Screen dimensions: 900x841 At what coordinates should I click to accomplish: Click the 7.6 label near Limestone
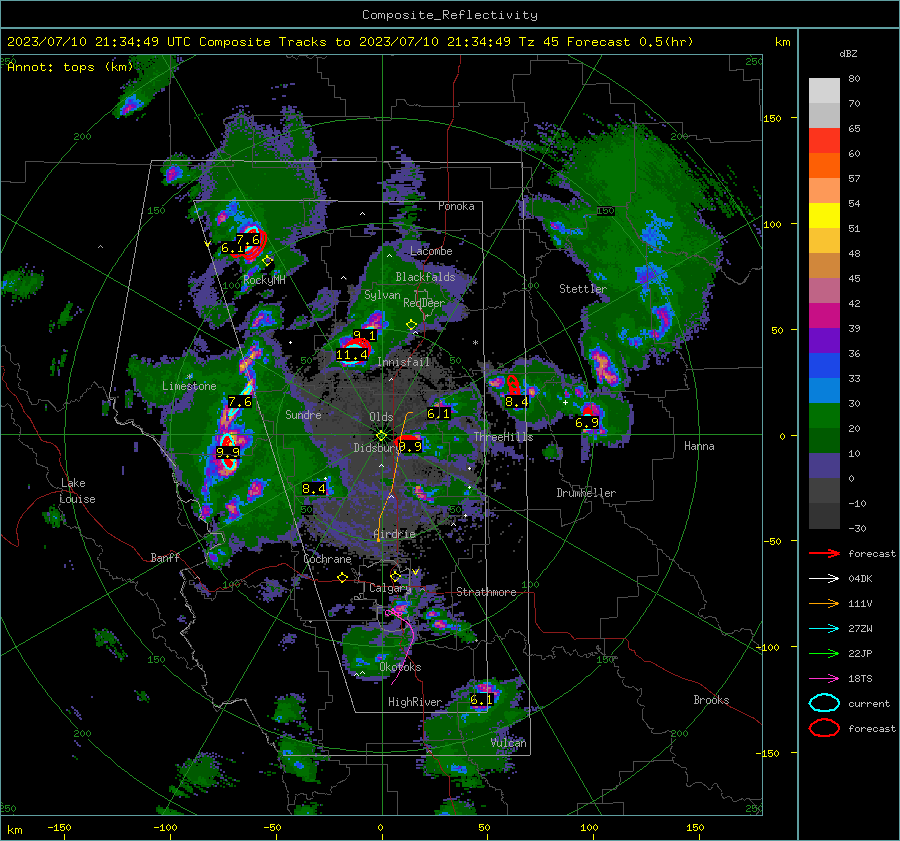(240, 402)
